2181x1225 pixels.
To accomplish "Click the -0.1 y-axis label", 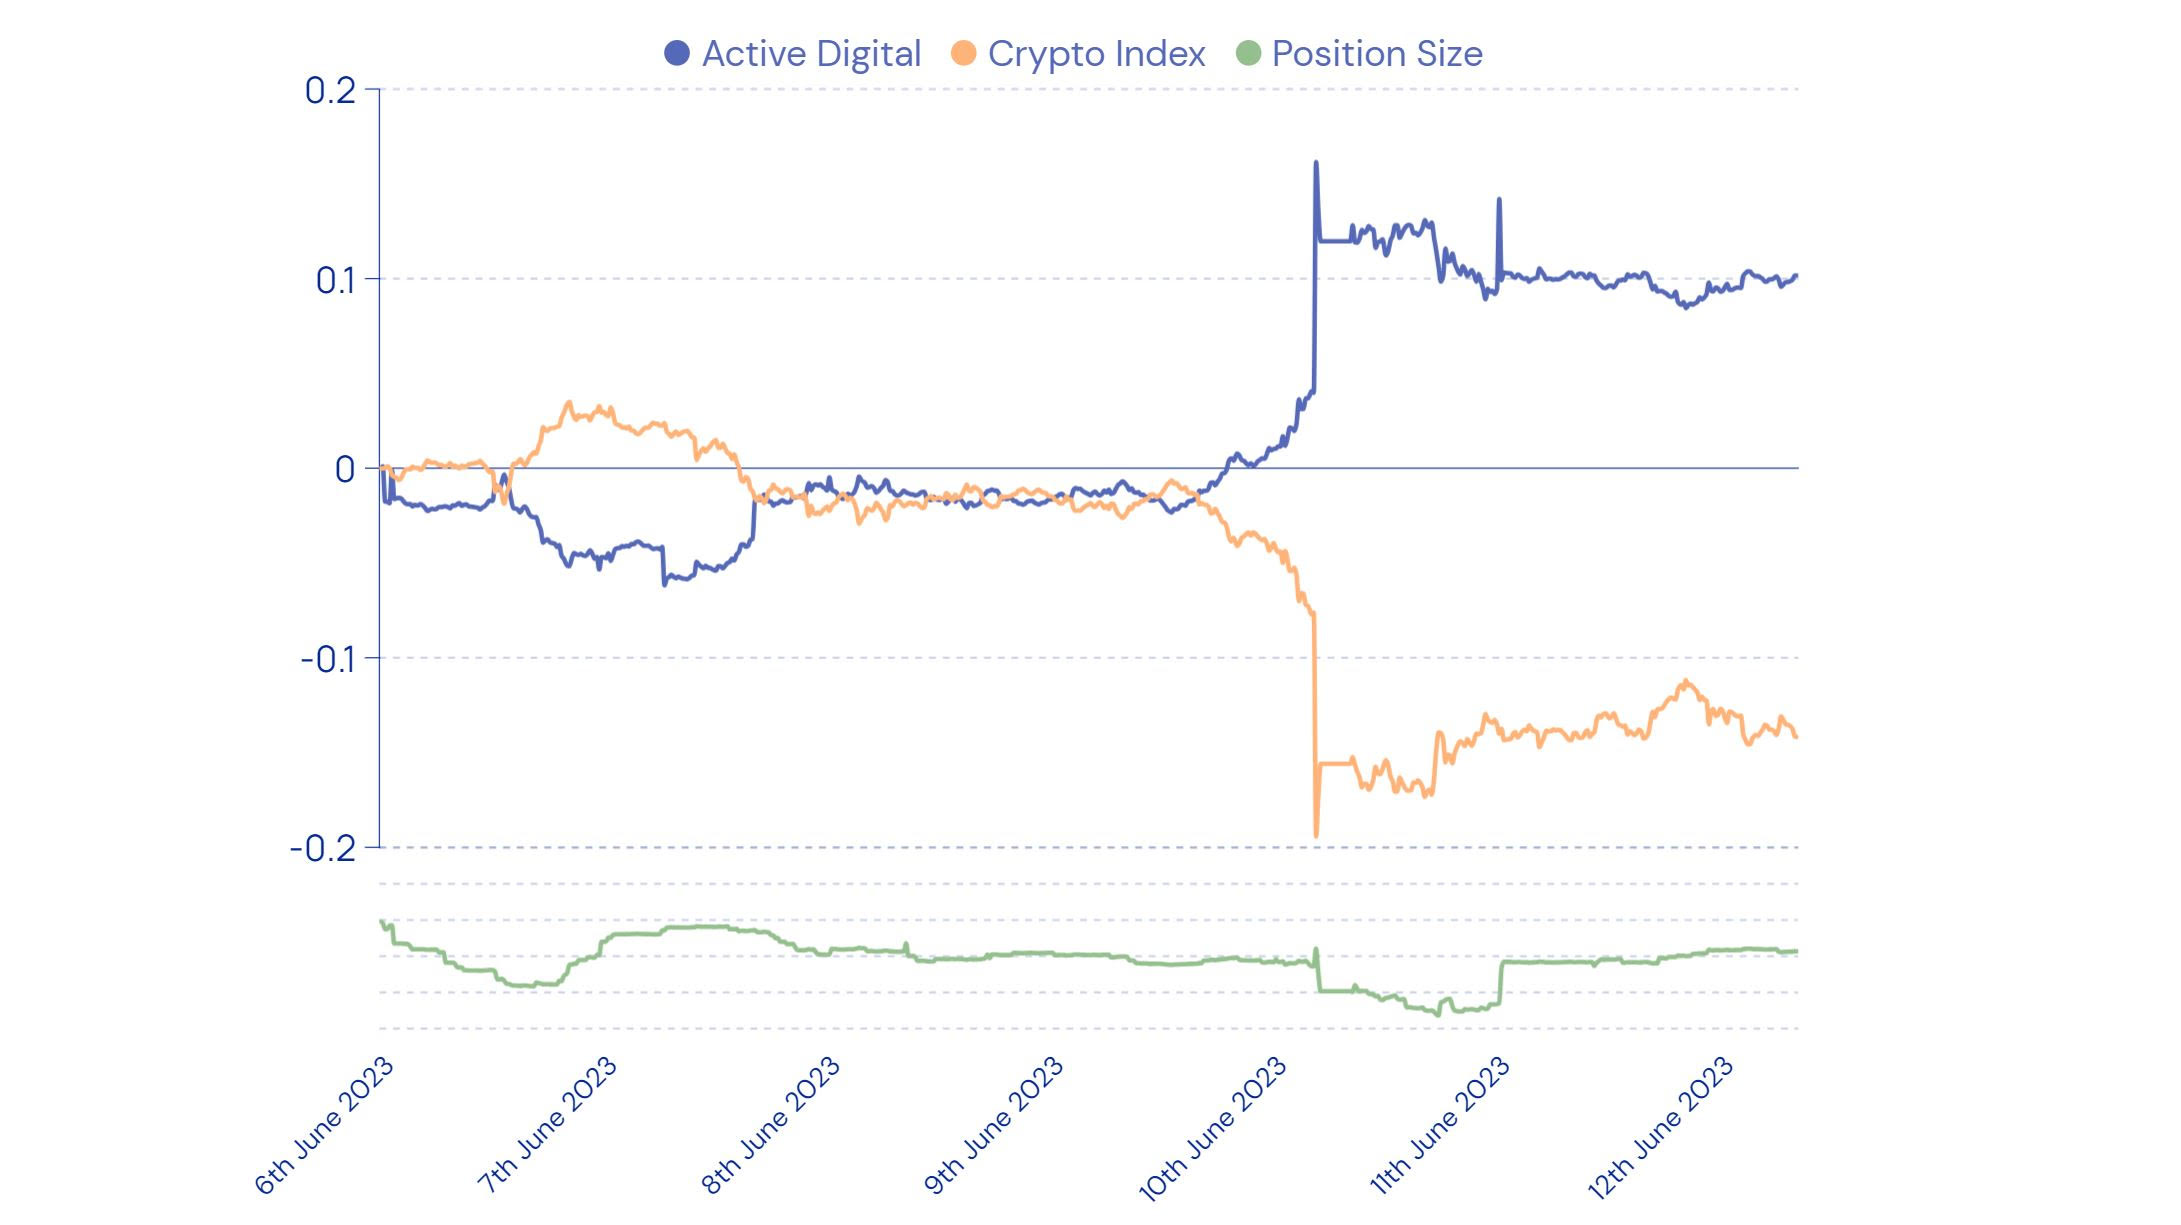I will point(328,660).
